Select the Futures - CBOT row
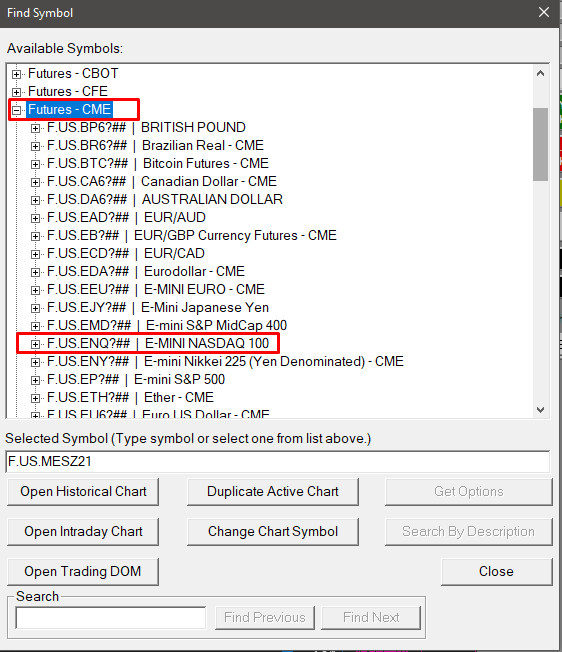 (73, 74)
